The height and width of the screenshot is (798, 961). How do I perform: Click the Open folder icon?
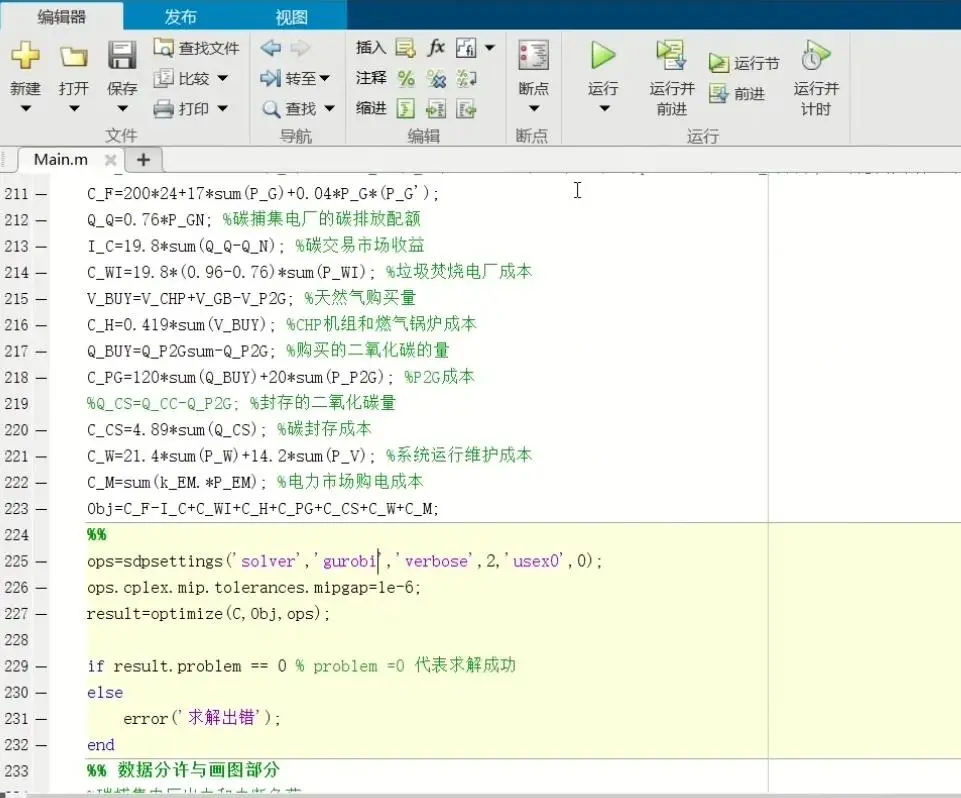click(74, 57)
